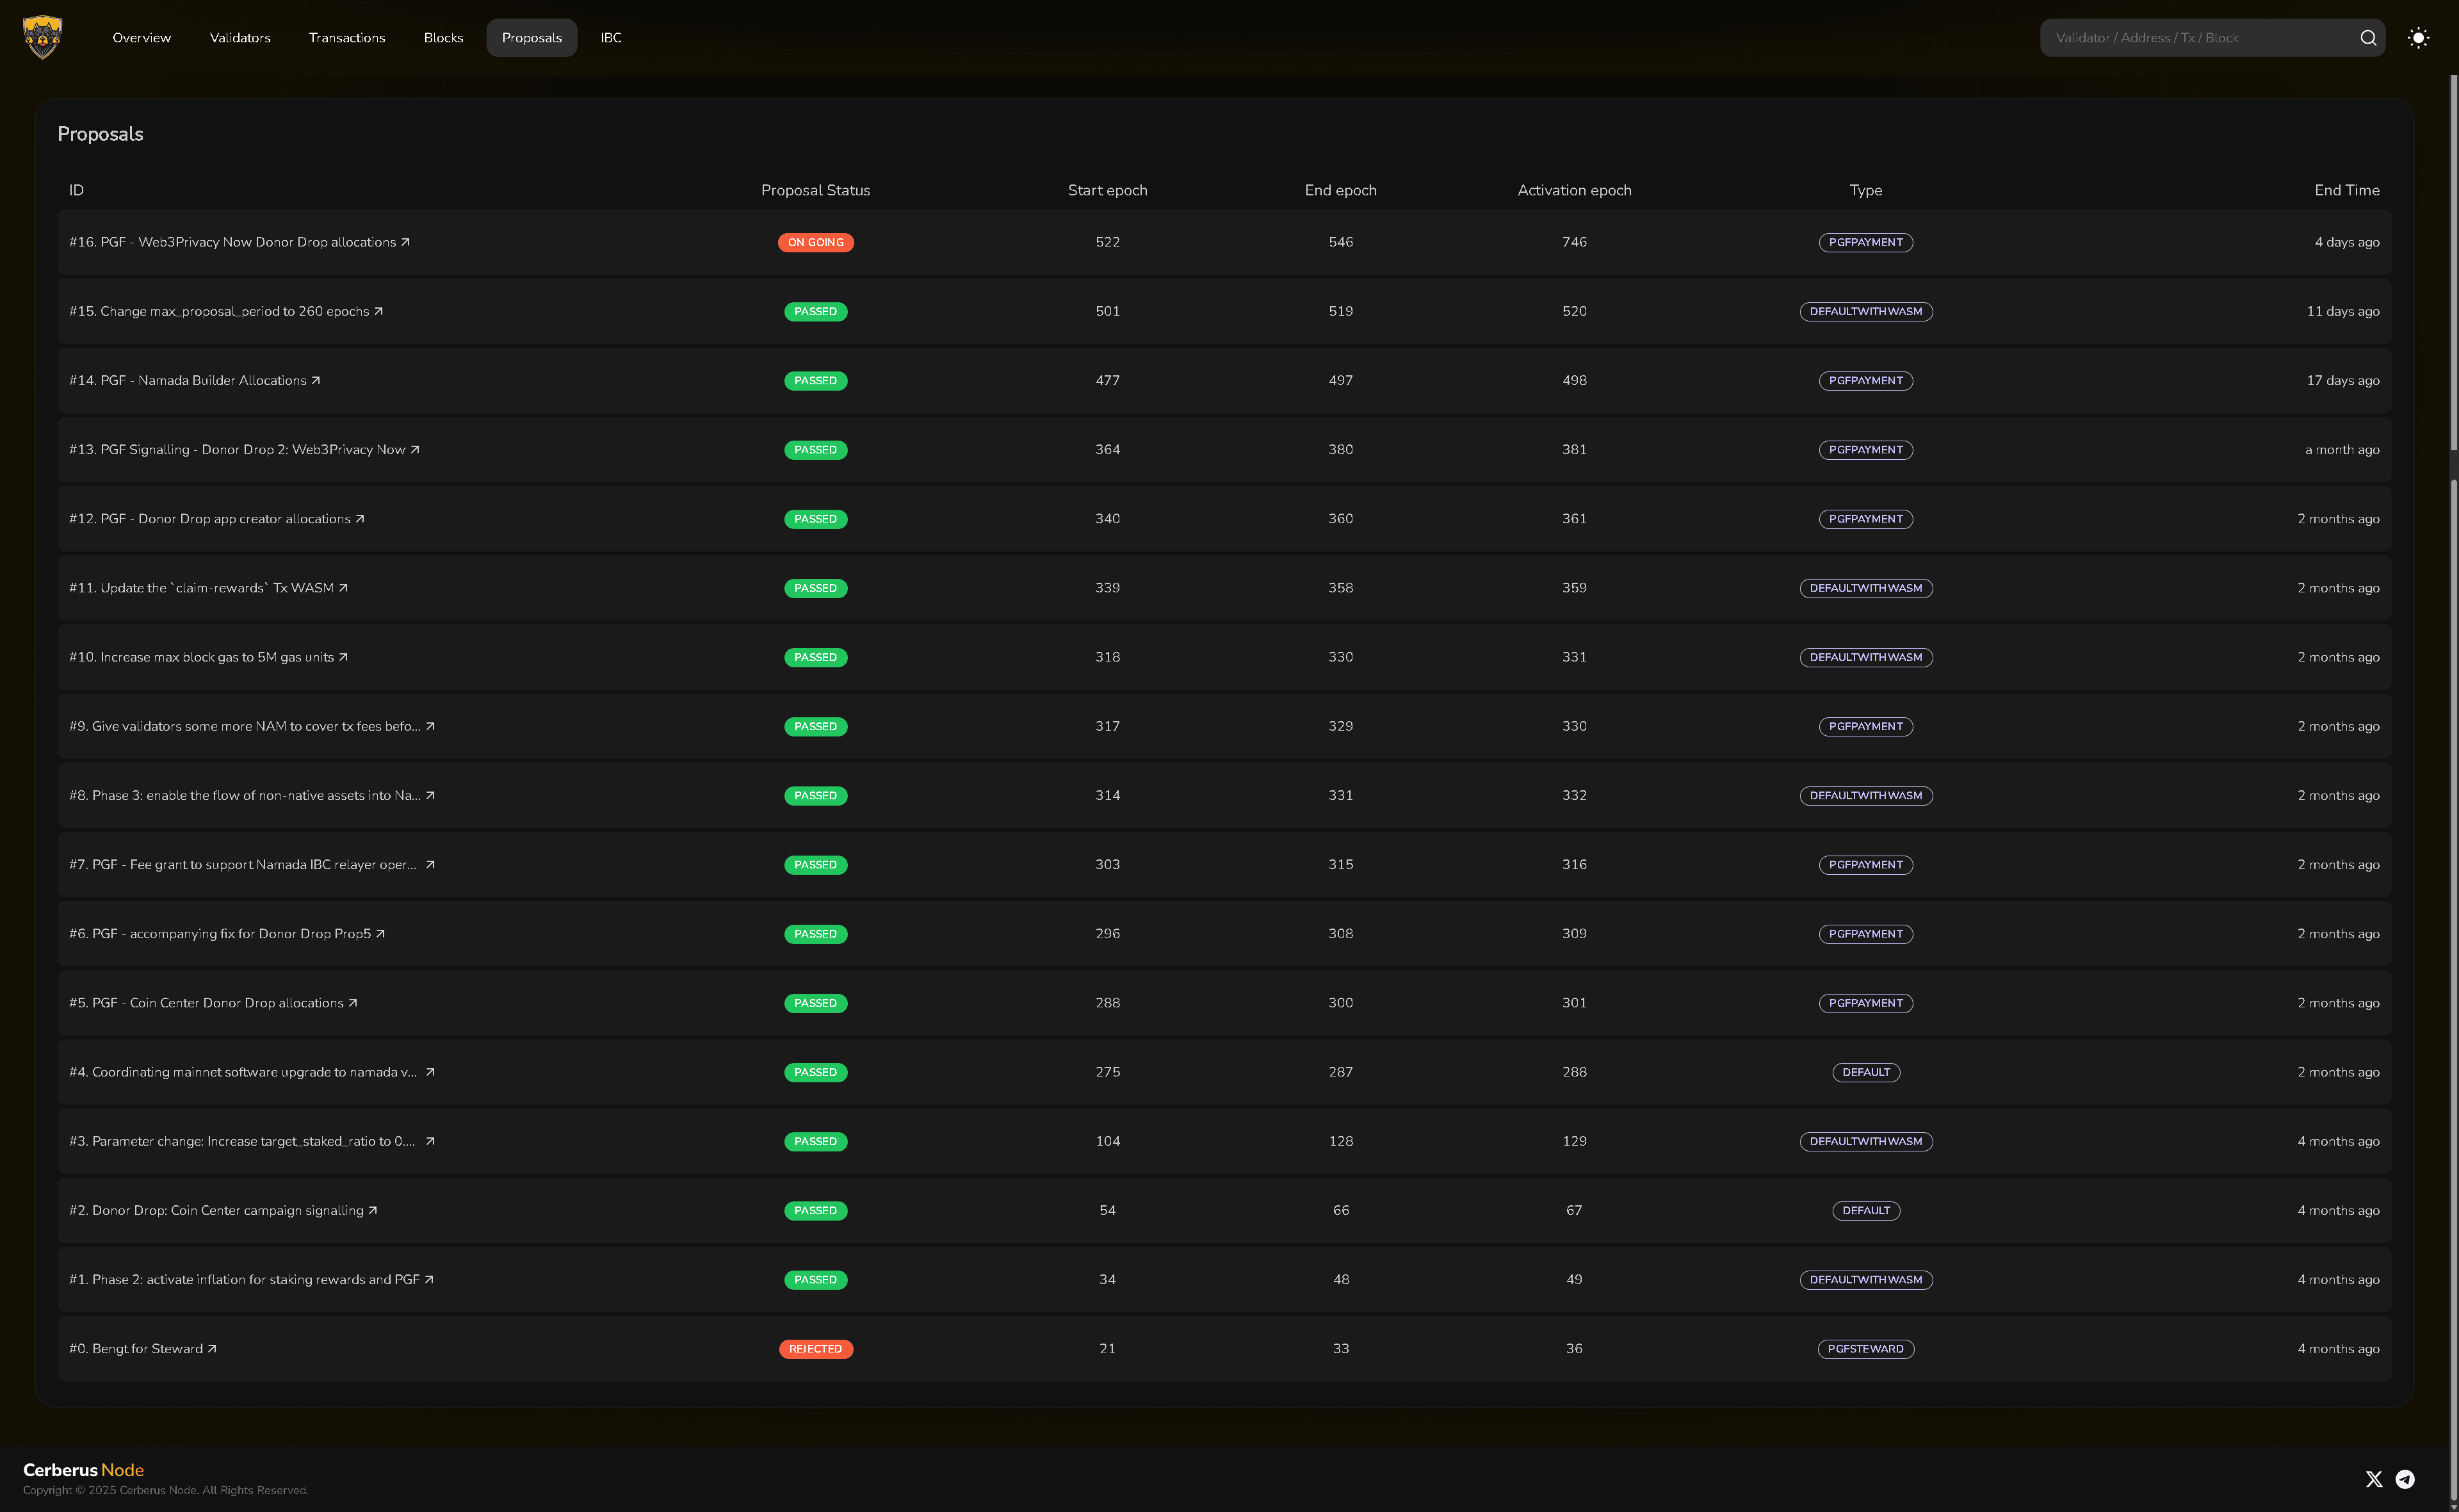
Task: Click external link arrow beside proposal #1
Action: 429,1279
